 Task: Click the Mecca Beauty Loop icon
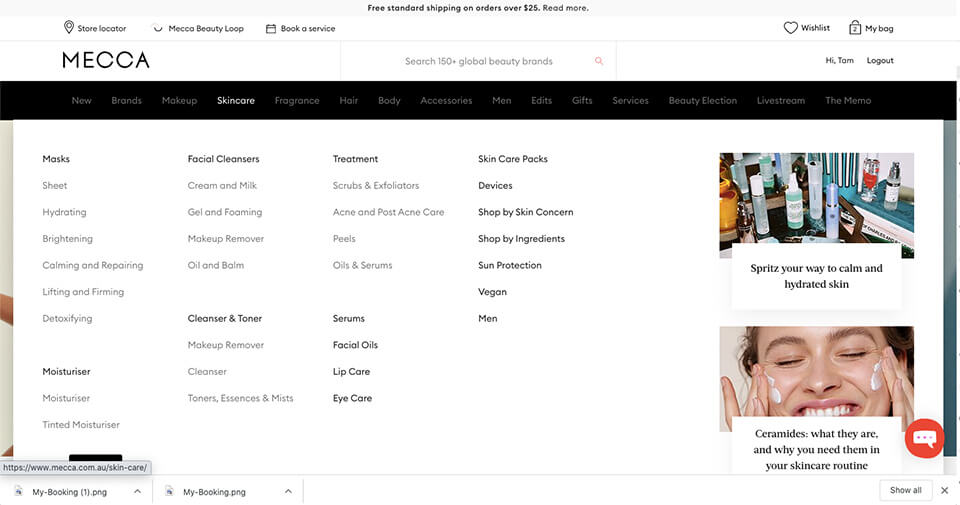[158, 28]
